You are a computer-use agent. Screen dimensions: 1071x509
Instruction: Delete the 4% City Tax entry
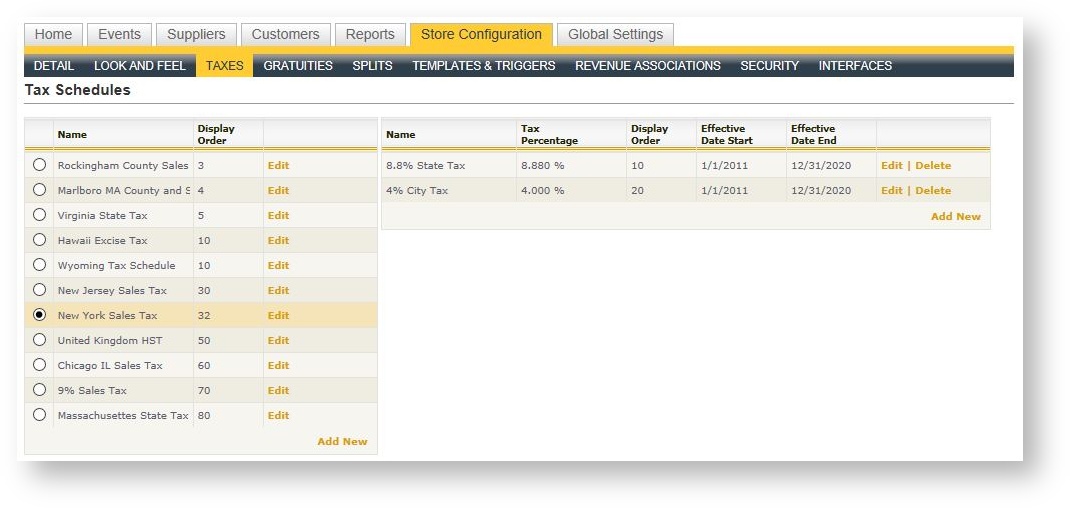pyautogui.click(x=933, y=190)
